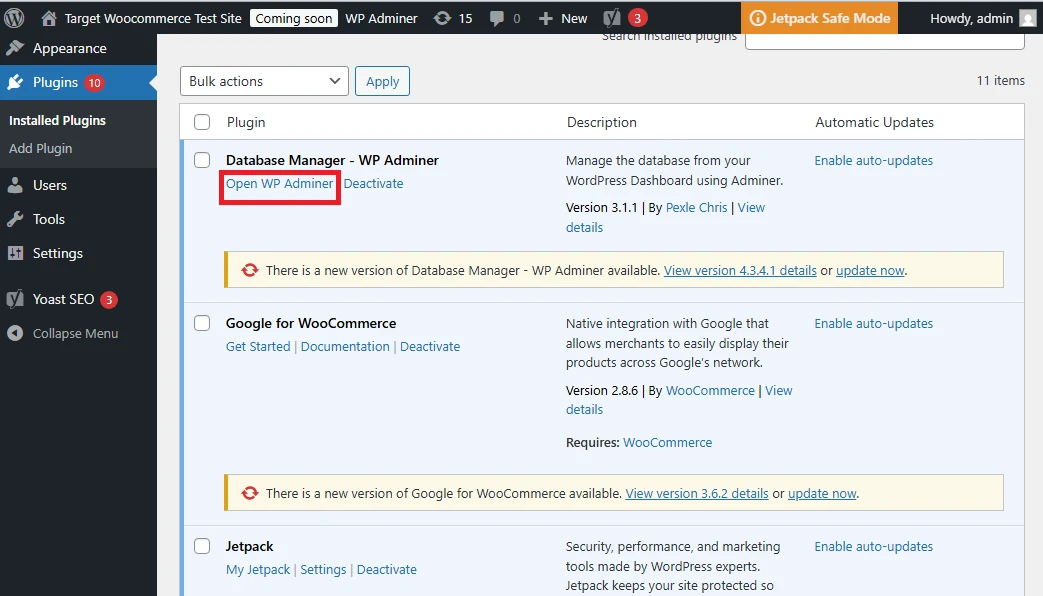
Task: Deactivate Google for WooCommerce
Action: point(430,347)
